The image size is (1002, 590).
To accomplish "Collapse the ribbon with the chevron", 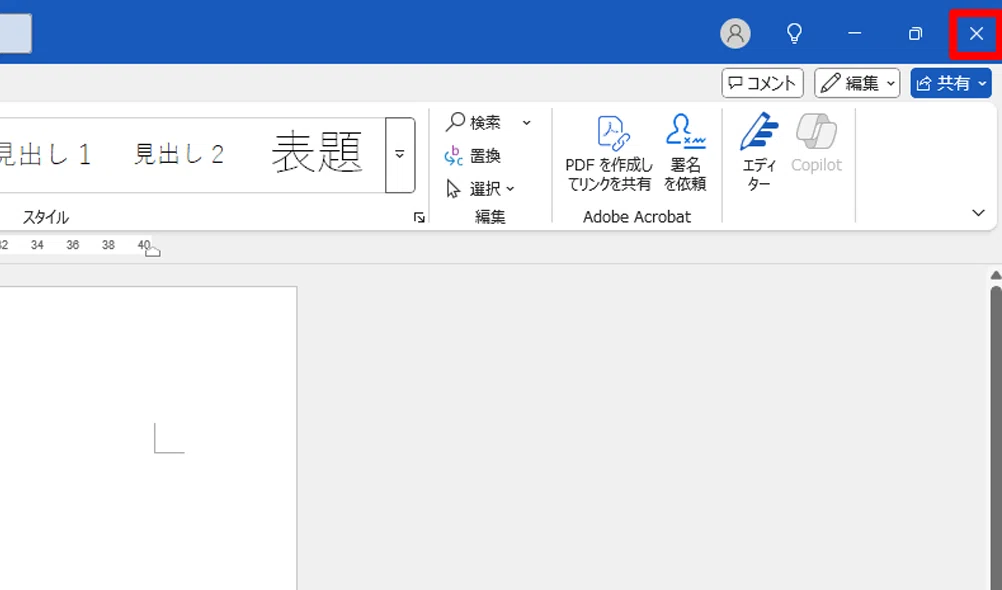I will [978, 213].
